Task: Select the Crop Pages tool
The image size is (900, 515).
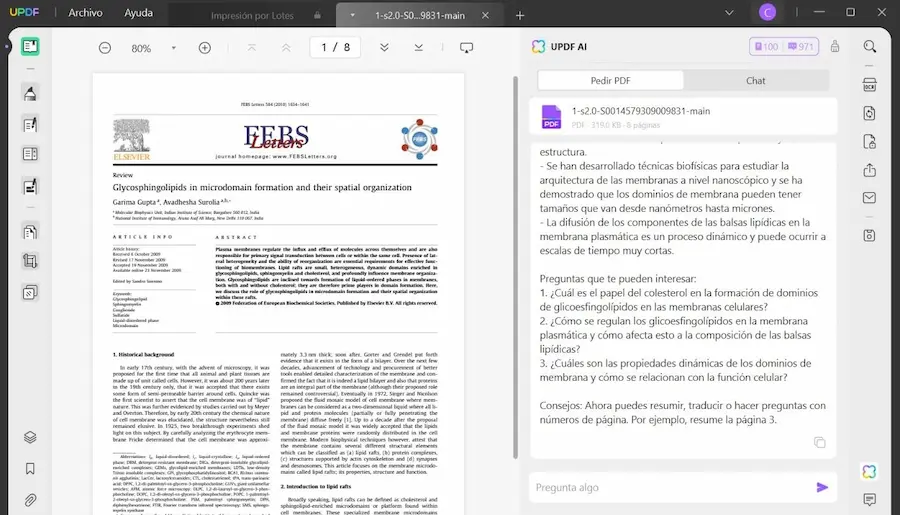Action: [30, 262]
